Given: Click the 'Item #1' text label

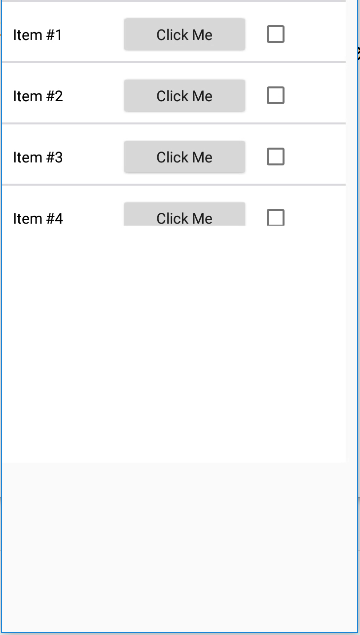Looking at the screenshot, I should pos(38,35).
